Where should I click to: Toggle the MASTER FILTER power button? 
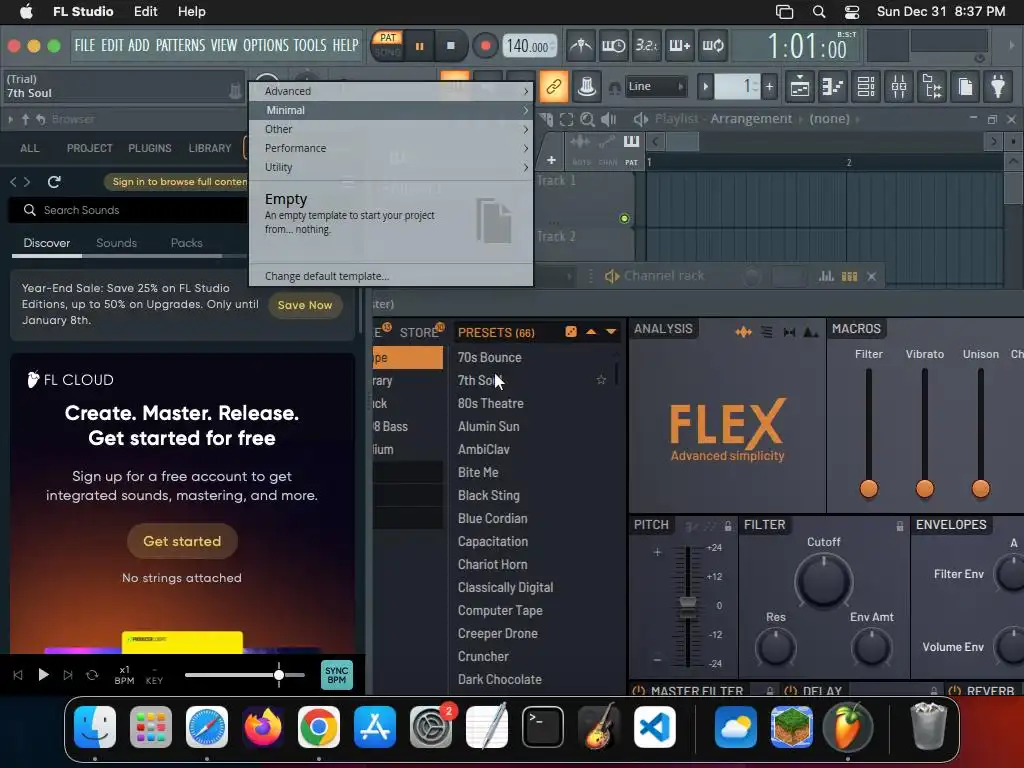tap(639, 691)
